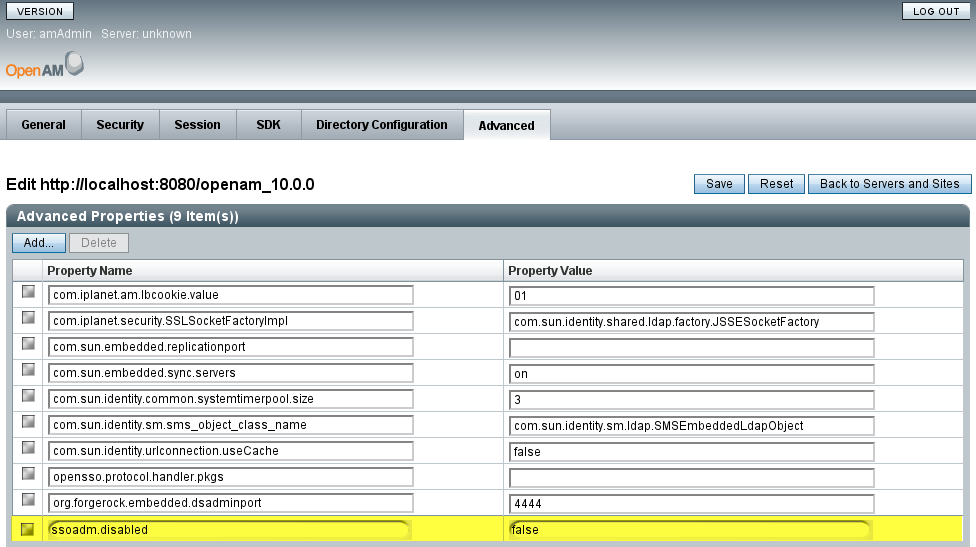Tick the urlconnection.useCache row checkbox
Screen dimensions: 976x547
pos(28,448)
